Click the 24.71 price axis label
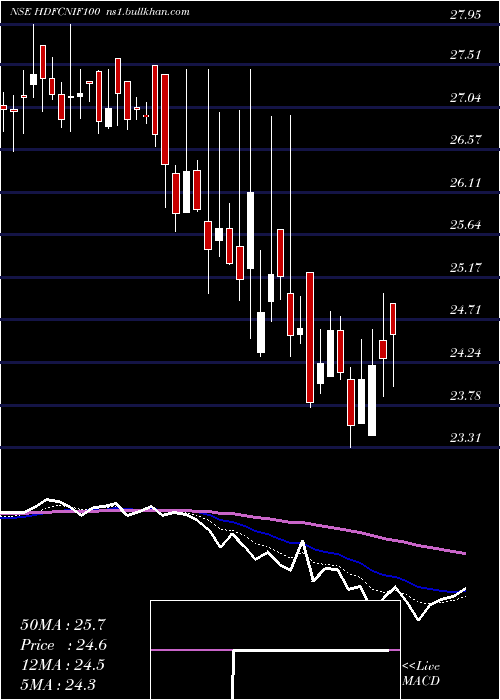The width and height of the screenshot is (500, 700). coord(465,309)
